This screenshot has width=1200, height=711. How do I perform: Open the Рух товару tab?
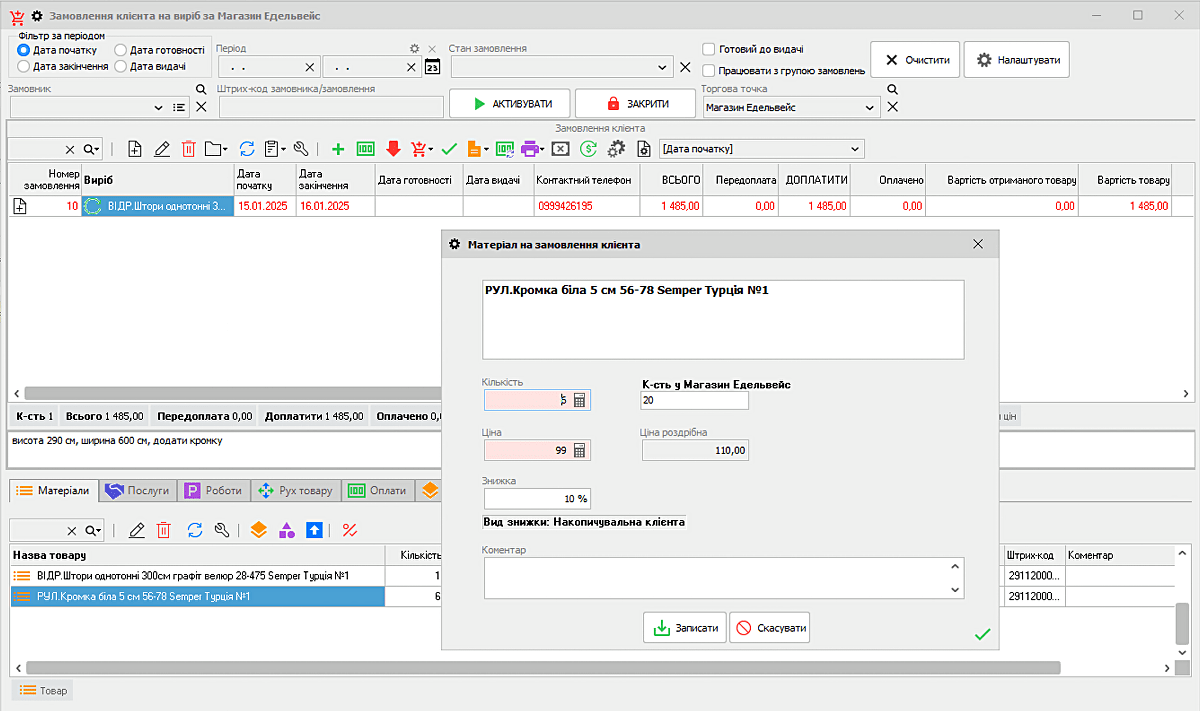[295, 490]
